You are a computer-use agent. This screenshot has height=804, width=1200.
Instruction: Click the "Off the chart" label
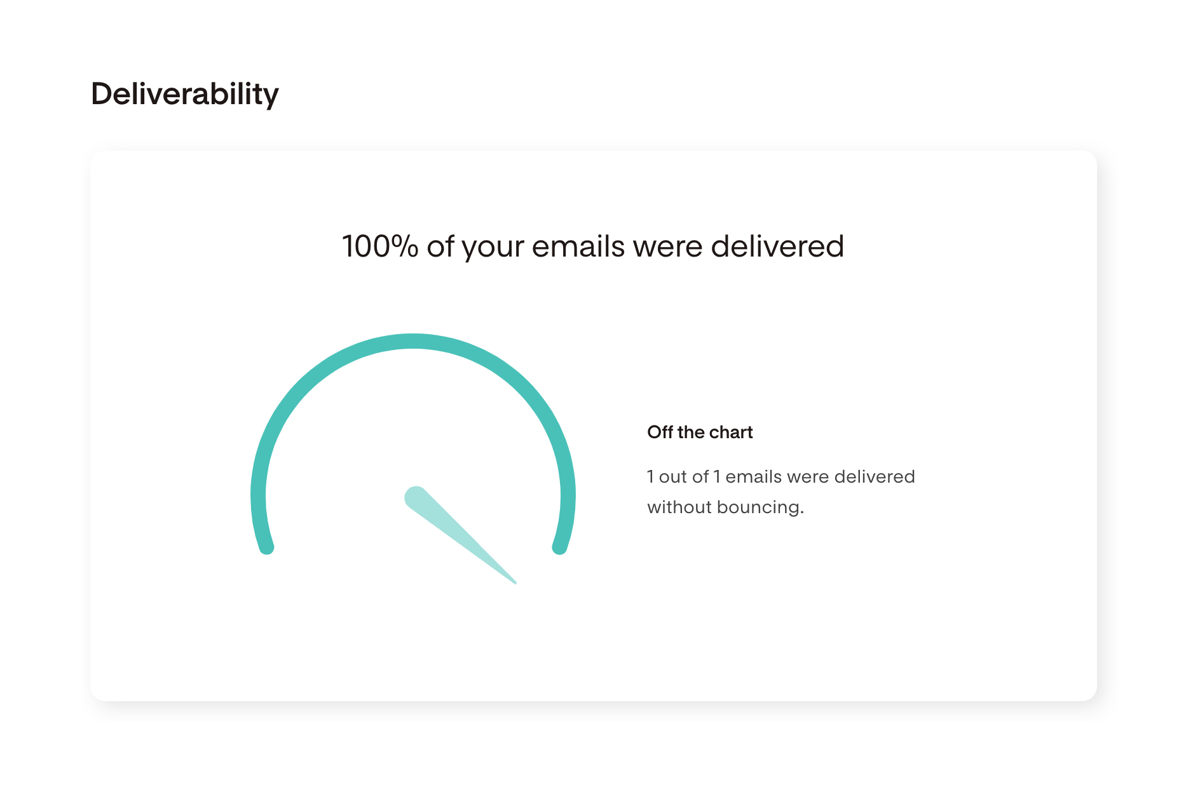(699, 432)
